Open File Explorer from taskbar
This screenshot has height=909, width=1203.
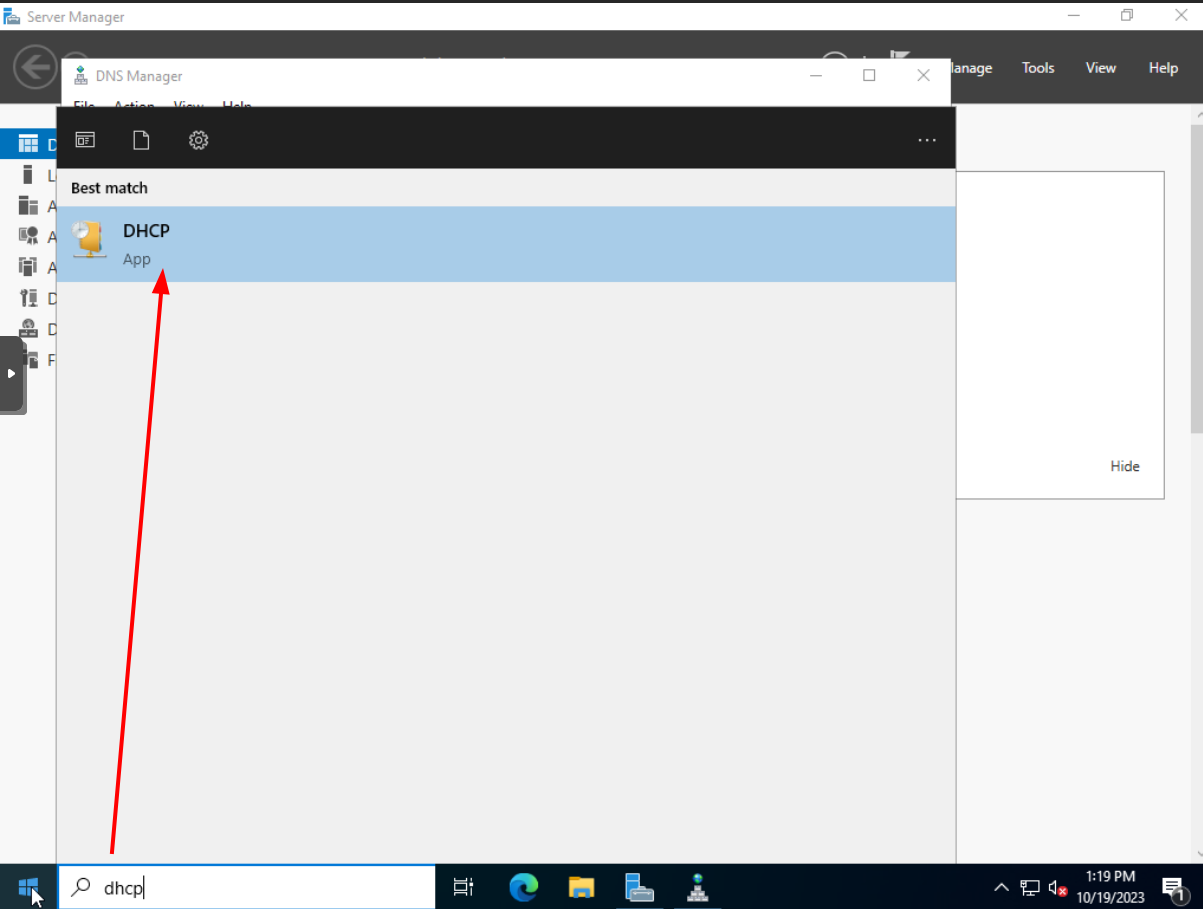click(581, 886)
